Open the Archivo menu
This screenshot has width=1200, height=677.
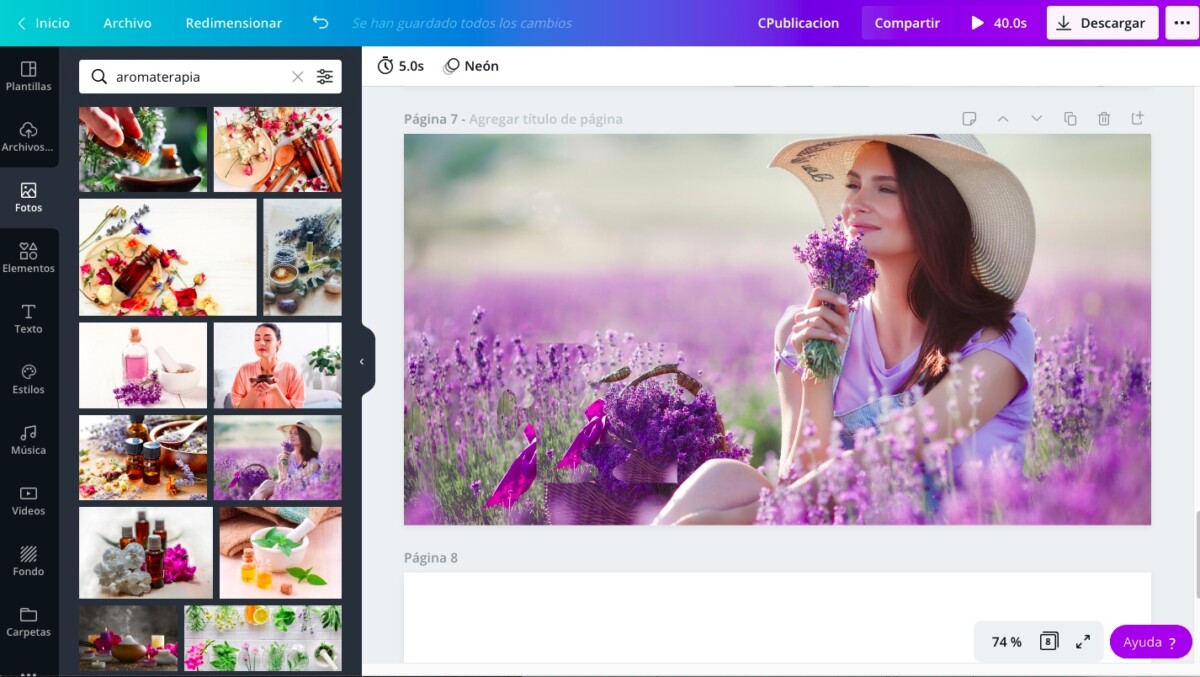point(127,23)
